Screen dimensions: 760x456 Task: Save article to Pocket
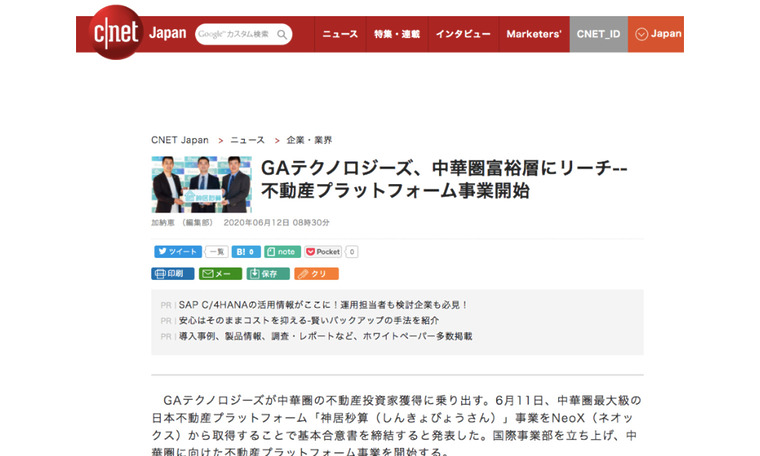point(323,252)
